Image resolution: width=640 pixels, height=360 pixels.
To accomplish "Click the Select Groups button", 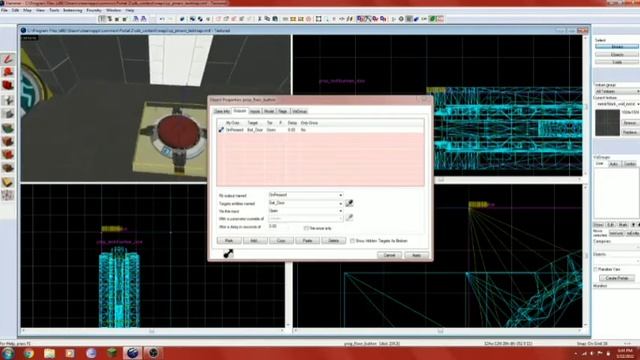I will (x=617, y=47).
